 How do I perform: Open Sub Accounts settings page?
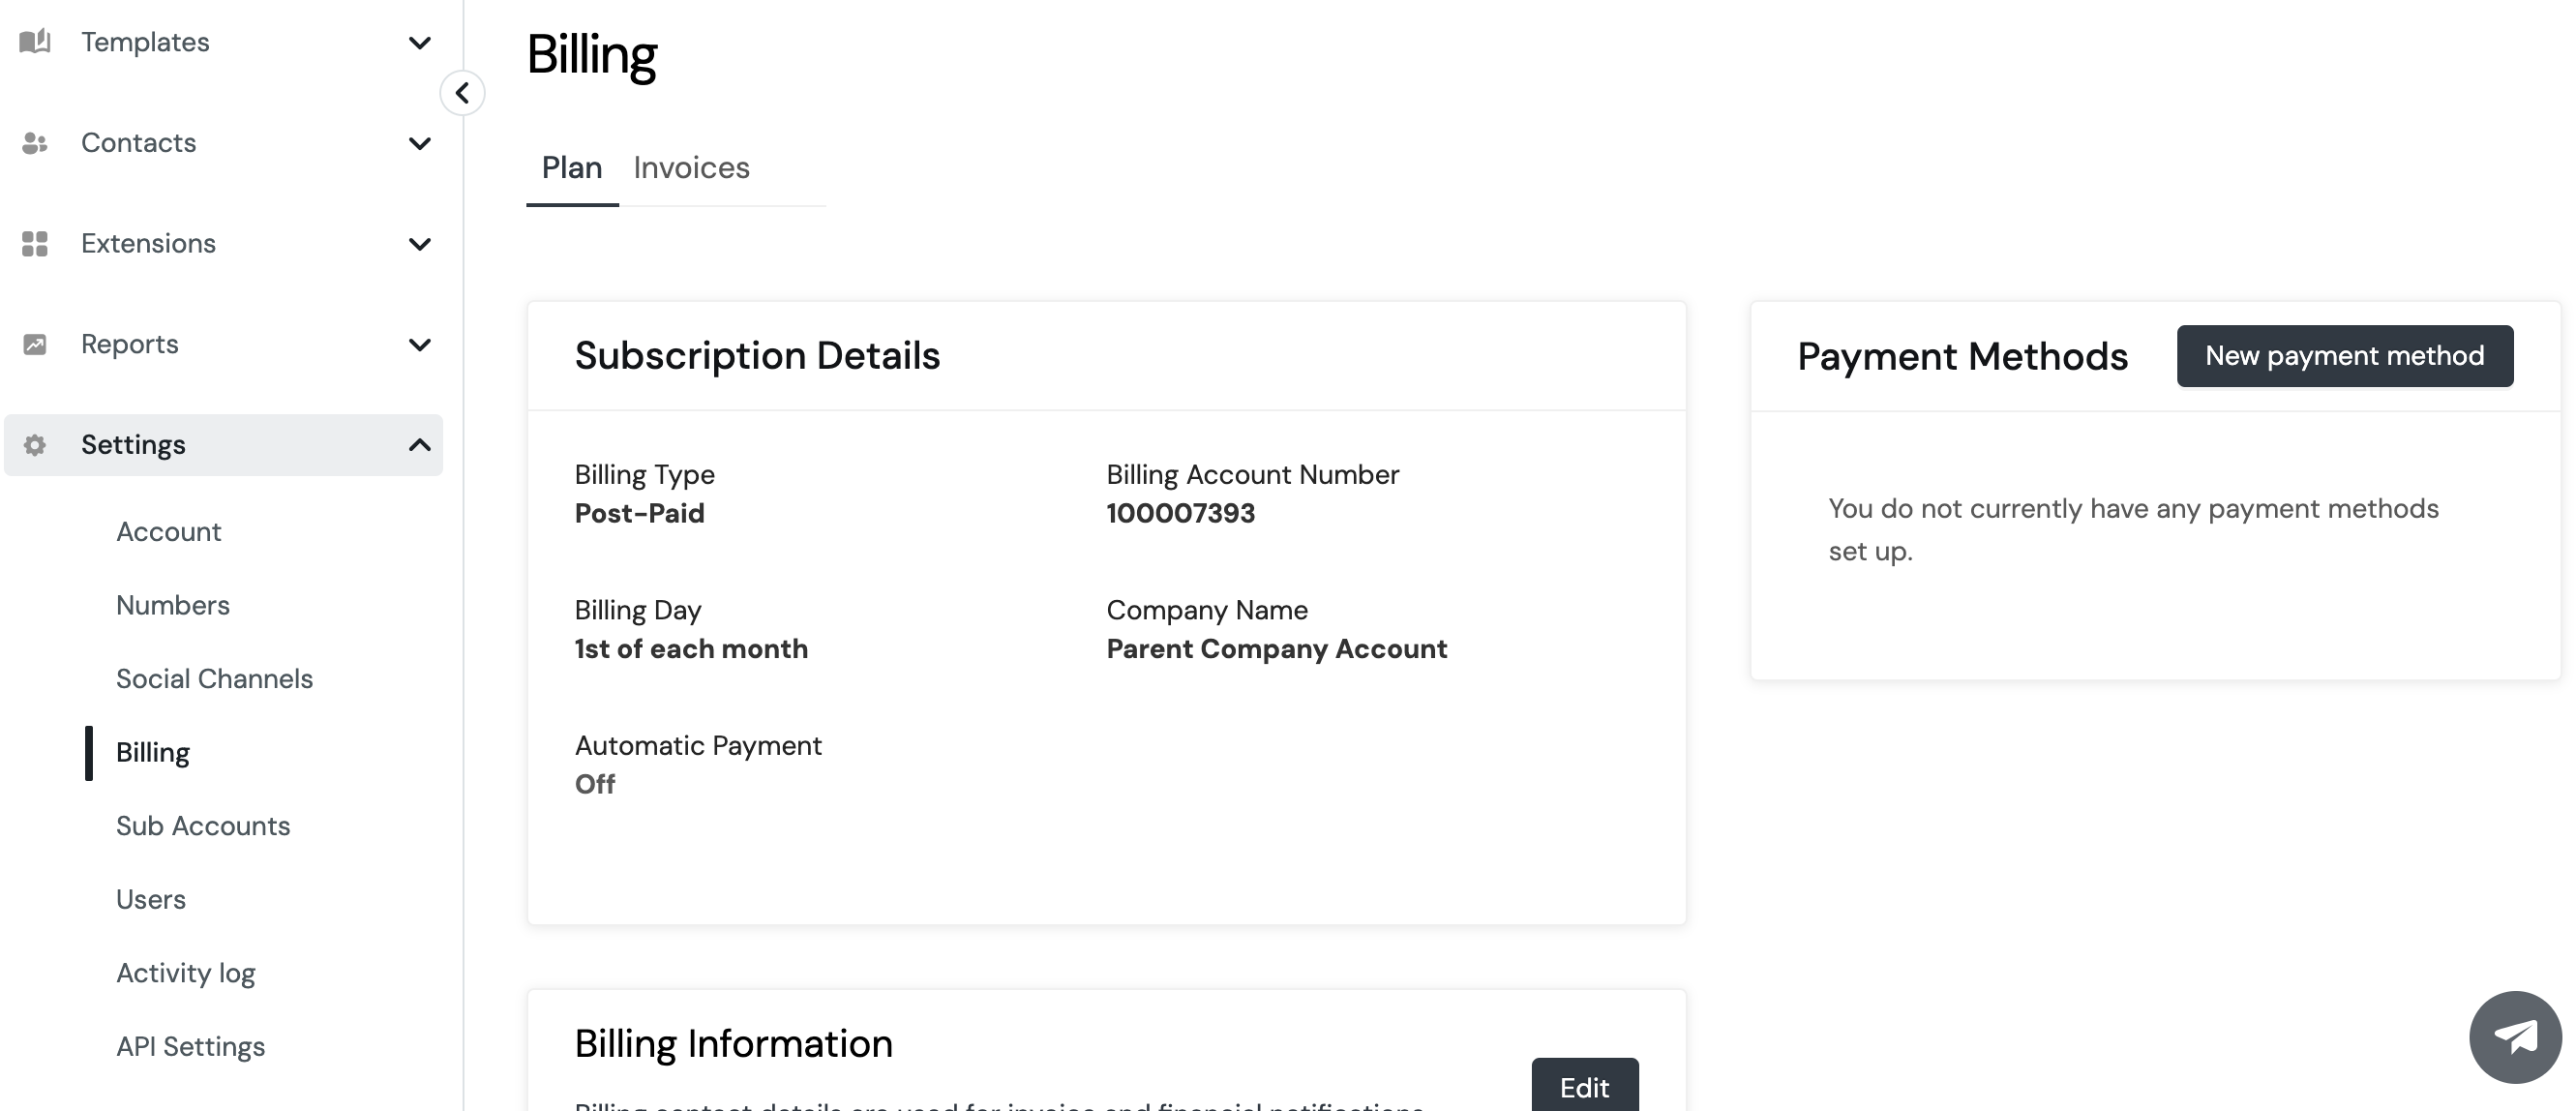pos(203,826)
